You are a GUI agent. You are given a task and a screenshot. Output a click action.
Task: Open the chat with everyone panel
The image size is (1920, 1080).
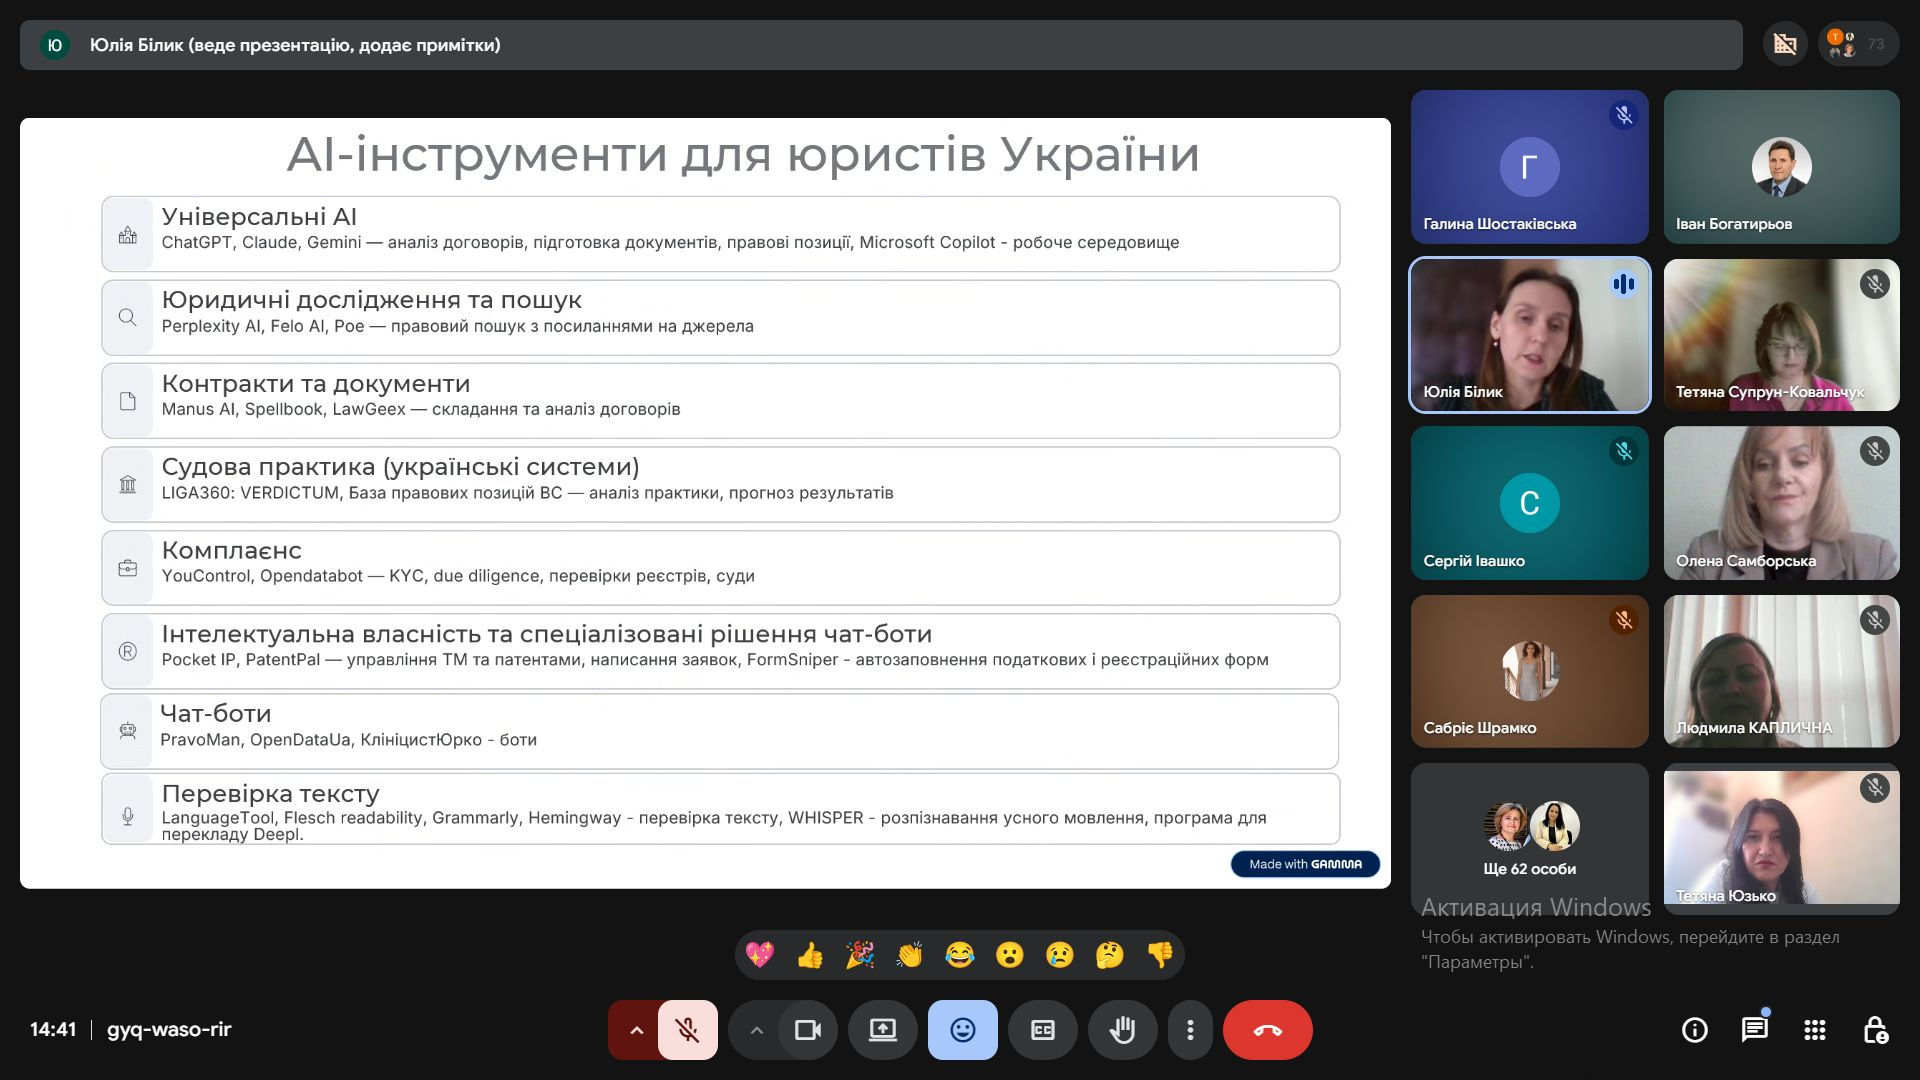click(1755, 1030)
